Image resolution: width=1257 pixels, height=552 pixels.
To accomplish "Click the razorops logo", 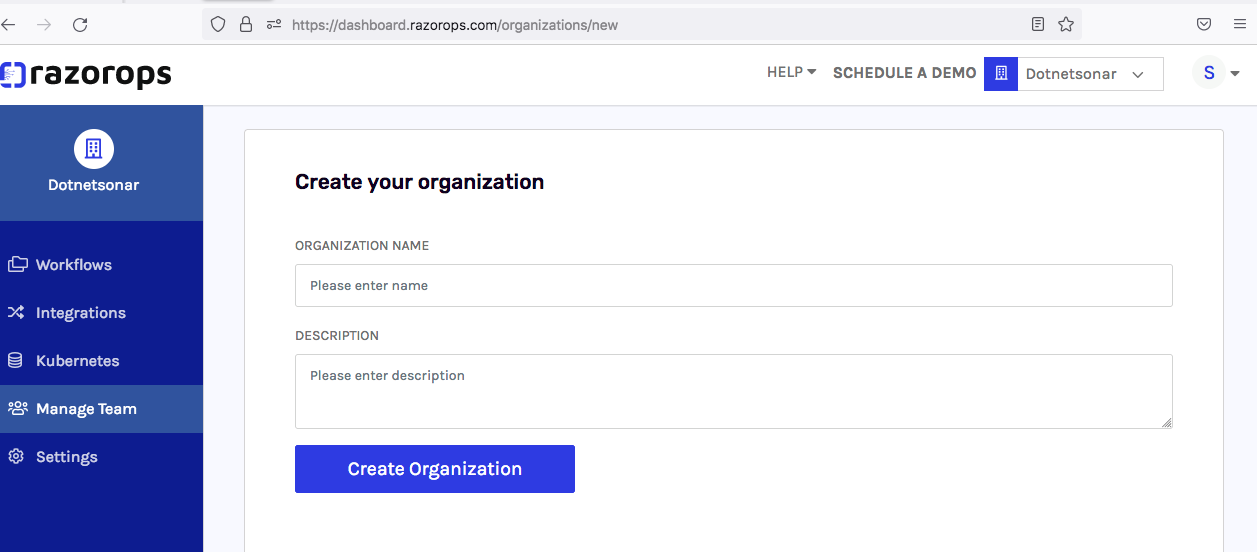I will point(86,74).
